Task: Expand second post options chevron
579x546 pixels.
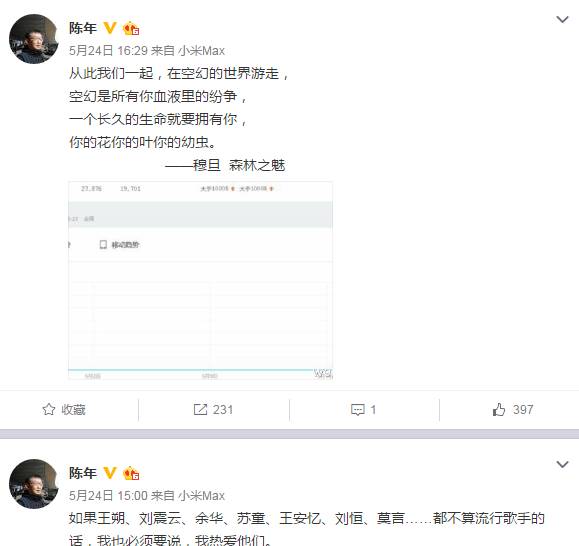Action: pos(562,464)
